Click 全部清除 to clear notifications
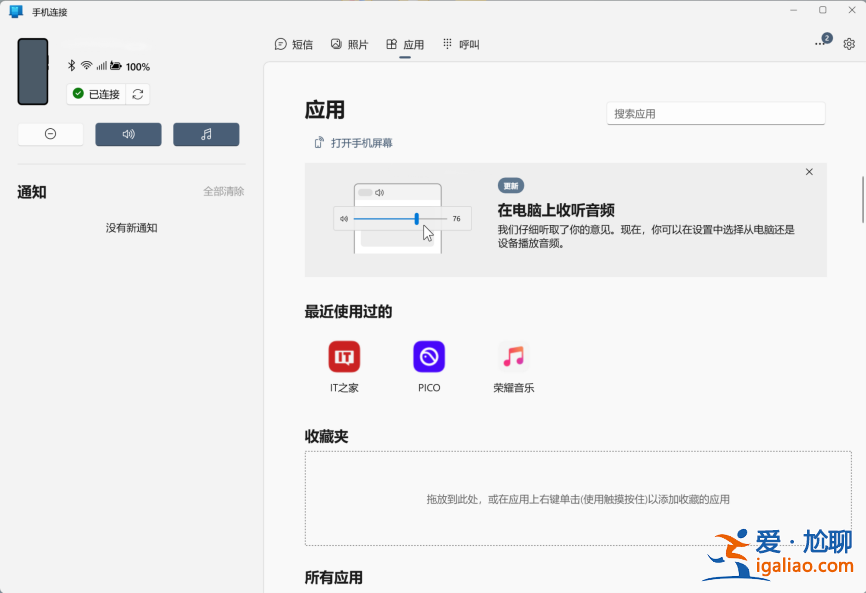866x593 pixels. point(224,191)
